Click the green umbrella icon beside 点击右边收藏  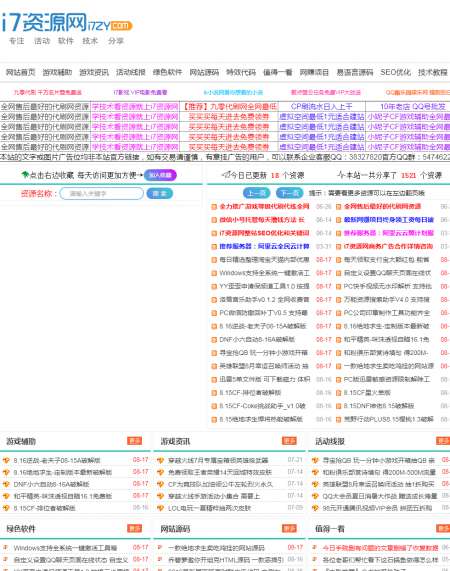(x=25, y=175)
